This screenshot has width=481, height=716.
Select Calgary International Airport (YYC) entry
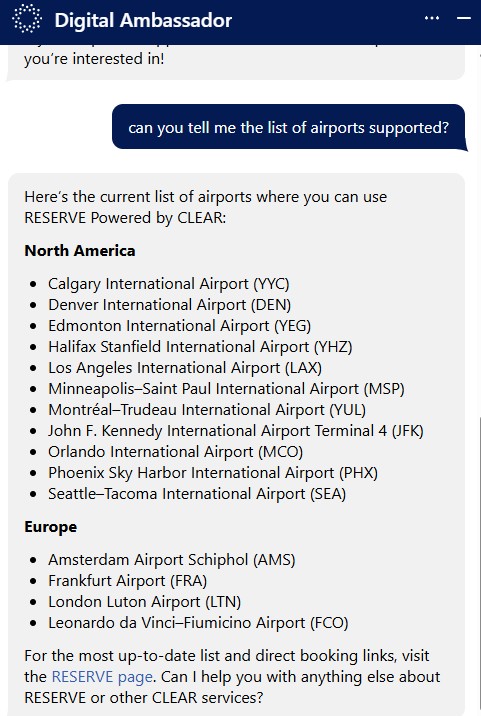[169, 284]
